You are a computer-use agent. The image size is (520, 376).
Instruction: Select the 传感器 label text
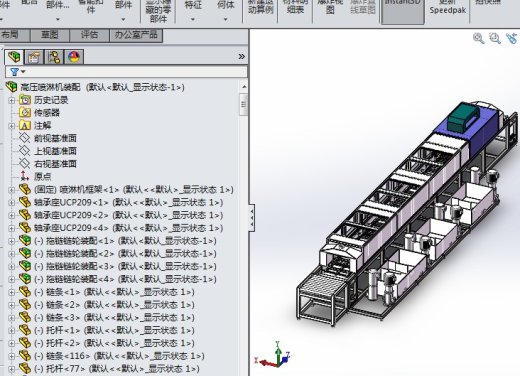(x=47, y=113)
